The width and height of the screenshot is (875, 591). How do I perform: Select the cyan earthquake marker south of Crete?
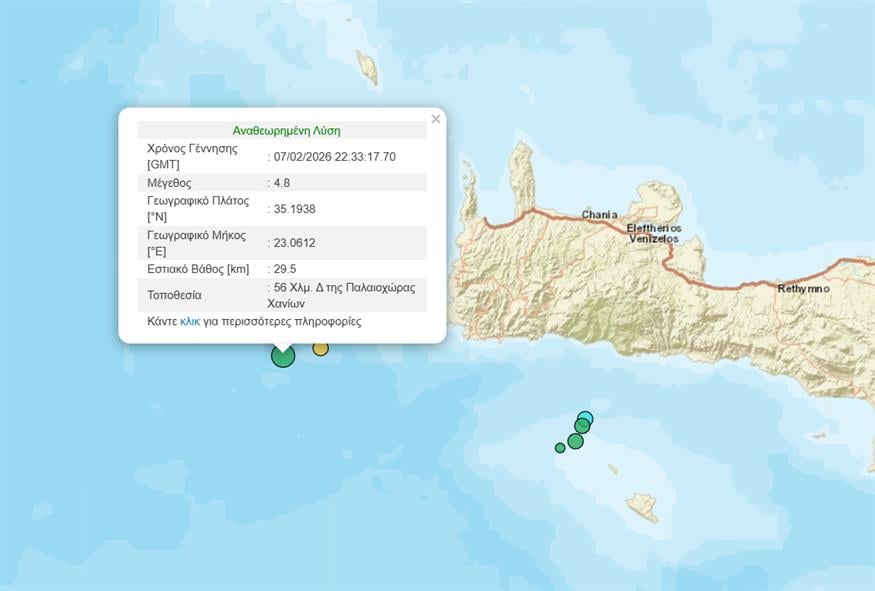coord(586,418)
